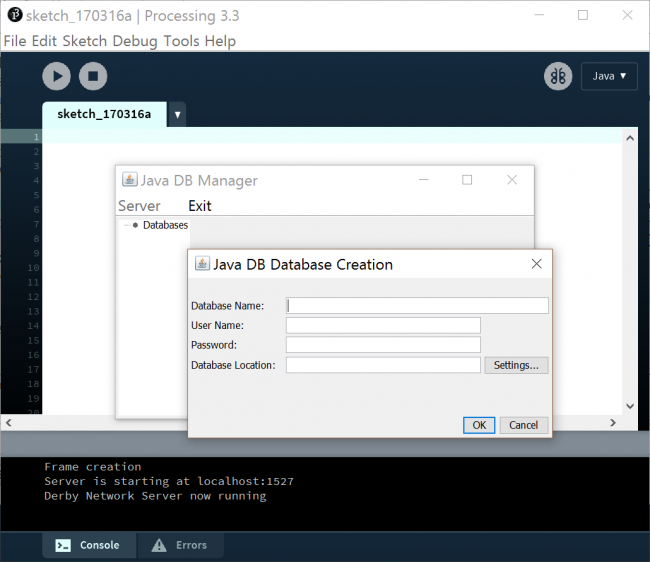This screenshot has height=562, width=650.
Task: Close the Processing window
Action: [627, 15]
